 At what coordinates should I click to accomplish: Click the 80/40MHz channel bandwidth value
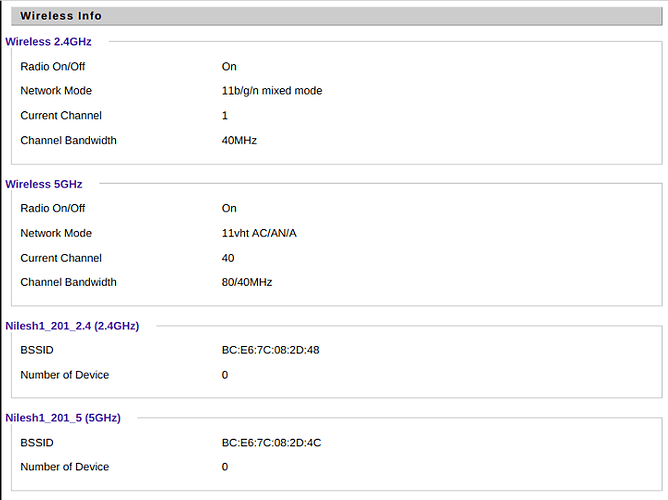pyautogui.click(x=247, y=282)
